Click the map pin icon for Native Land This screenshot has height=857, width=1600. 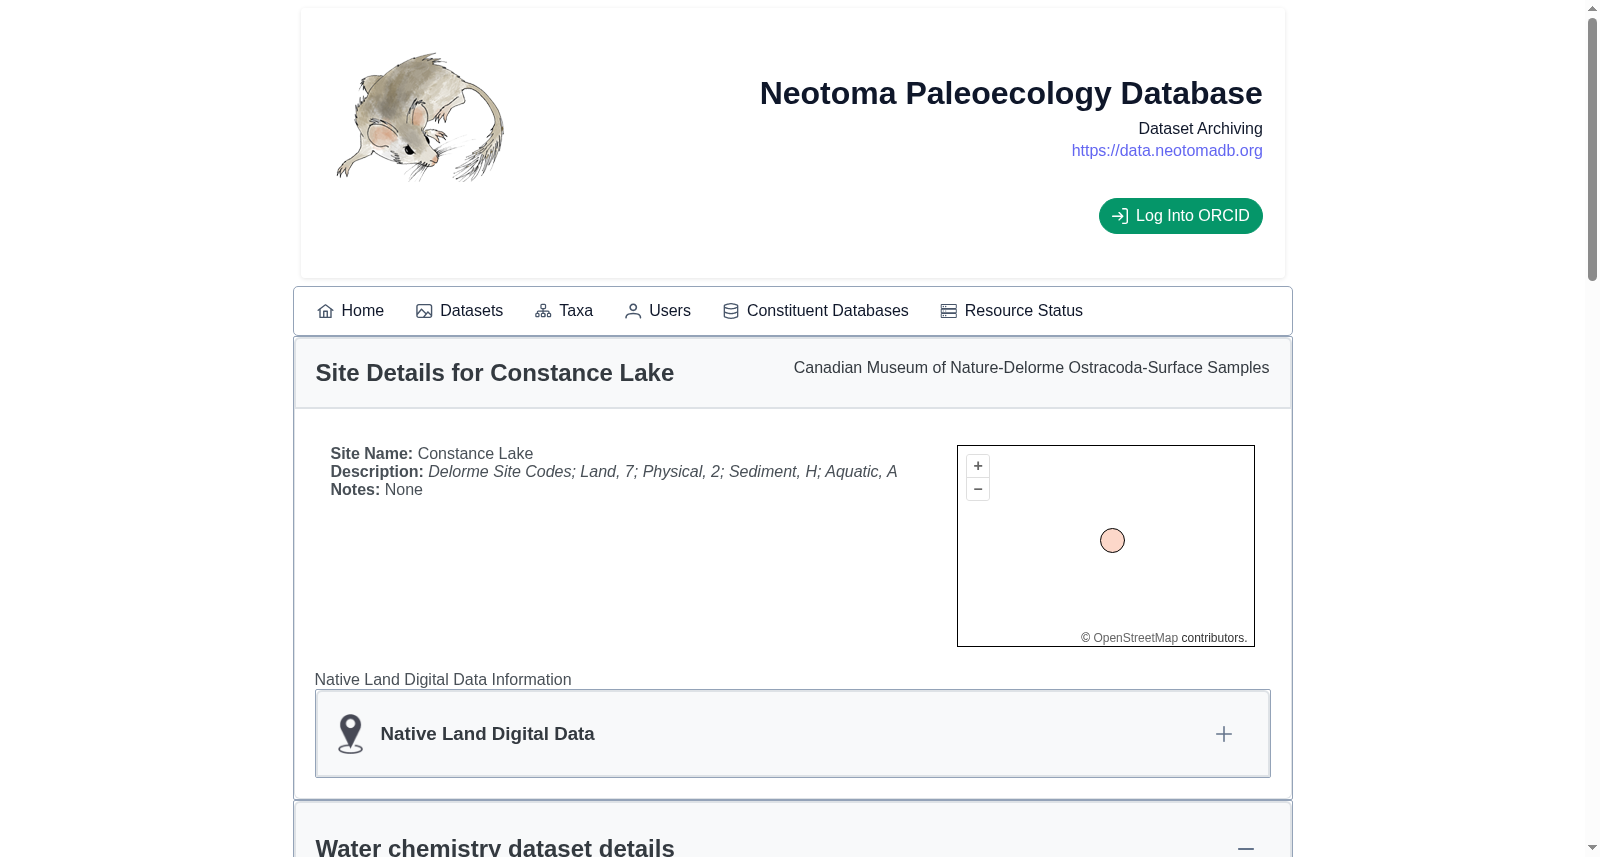[x=350, y=734]
